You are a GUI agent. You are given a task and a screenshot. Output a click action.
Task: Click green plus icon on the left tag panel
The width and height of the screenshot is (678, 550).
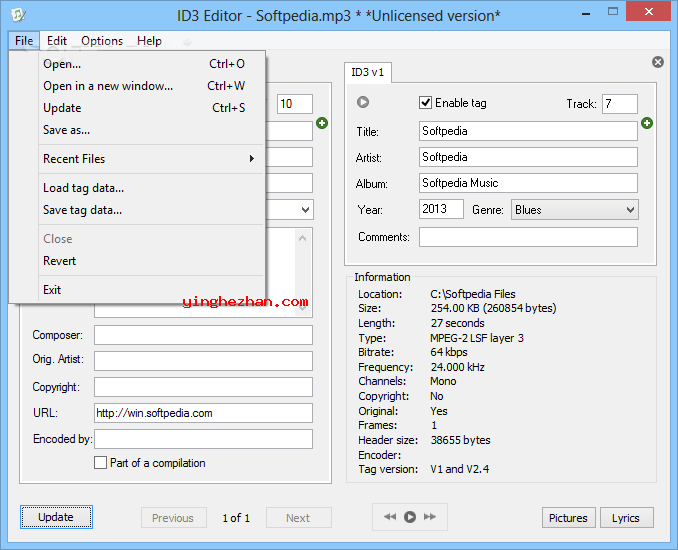[x=322, y=123]
